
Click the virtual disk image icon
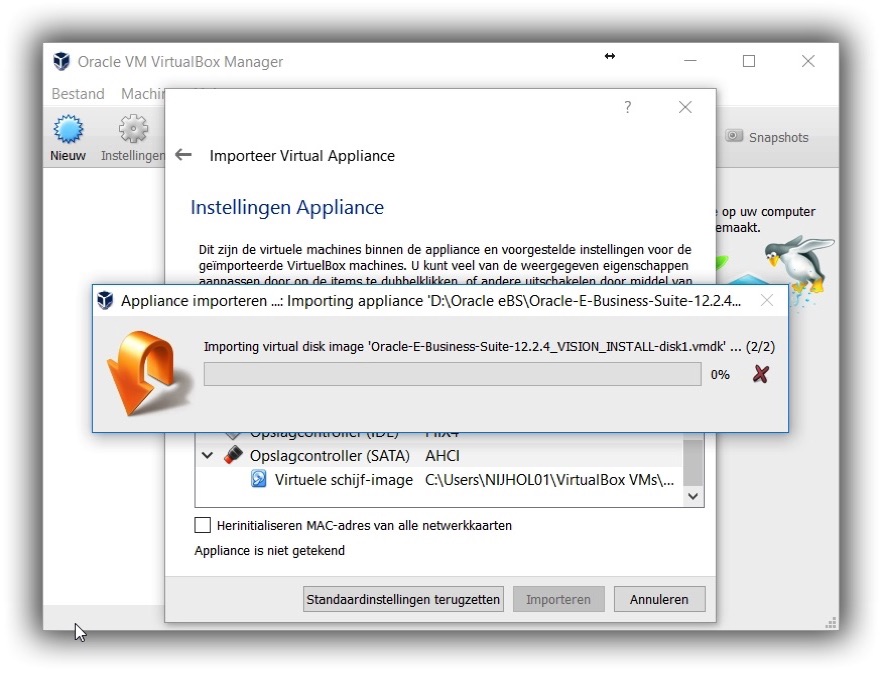[259, 479]
